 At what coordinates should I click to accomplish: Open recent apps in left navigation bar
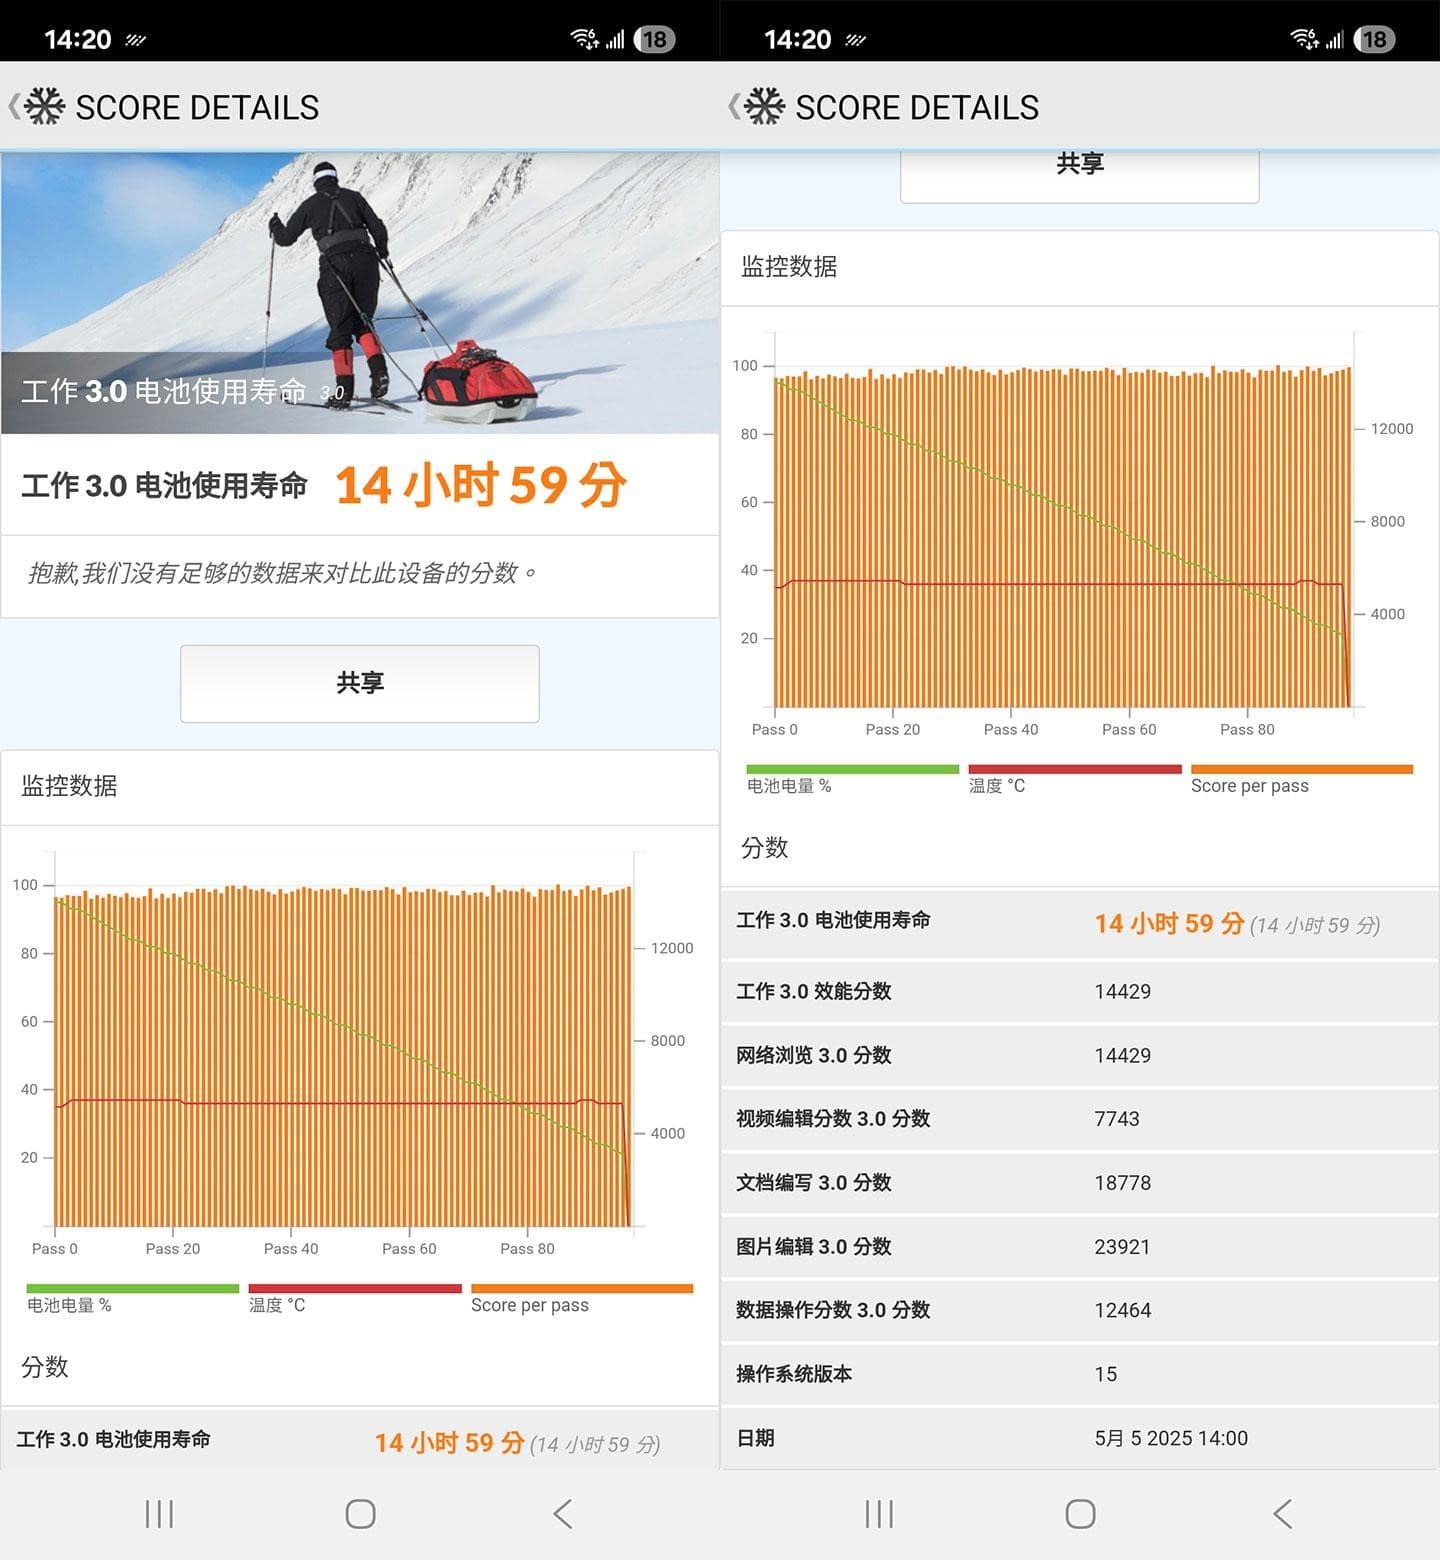tap(160, 1514)
